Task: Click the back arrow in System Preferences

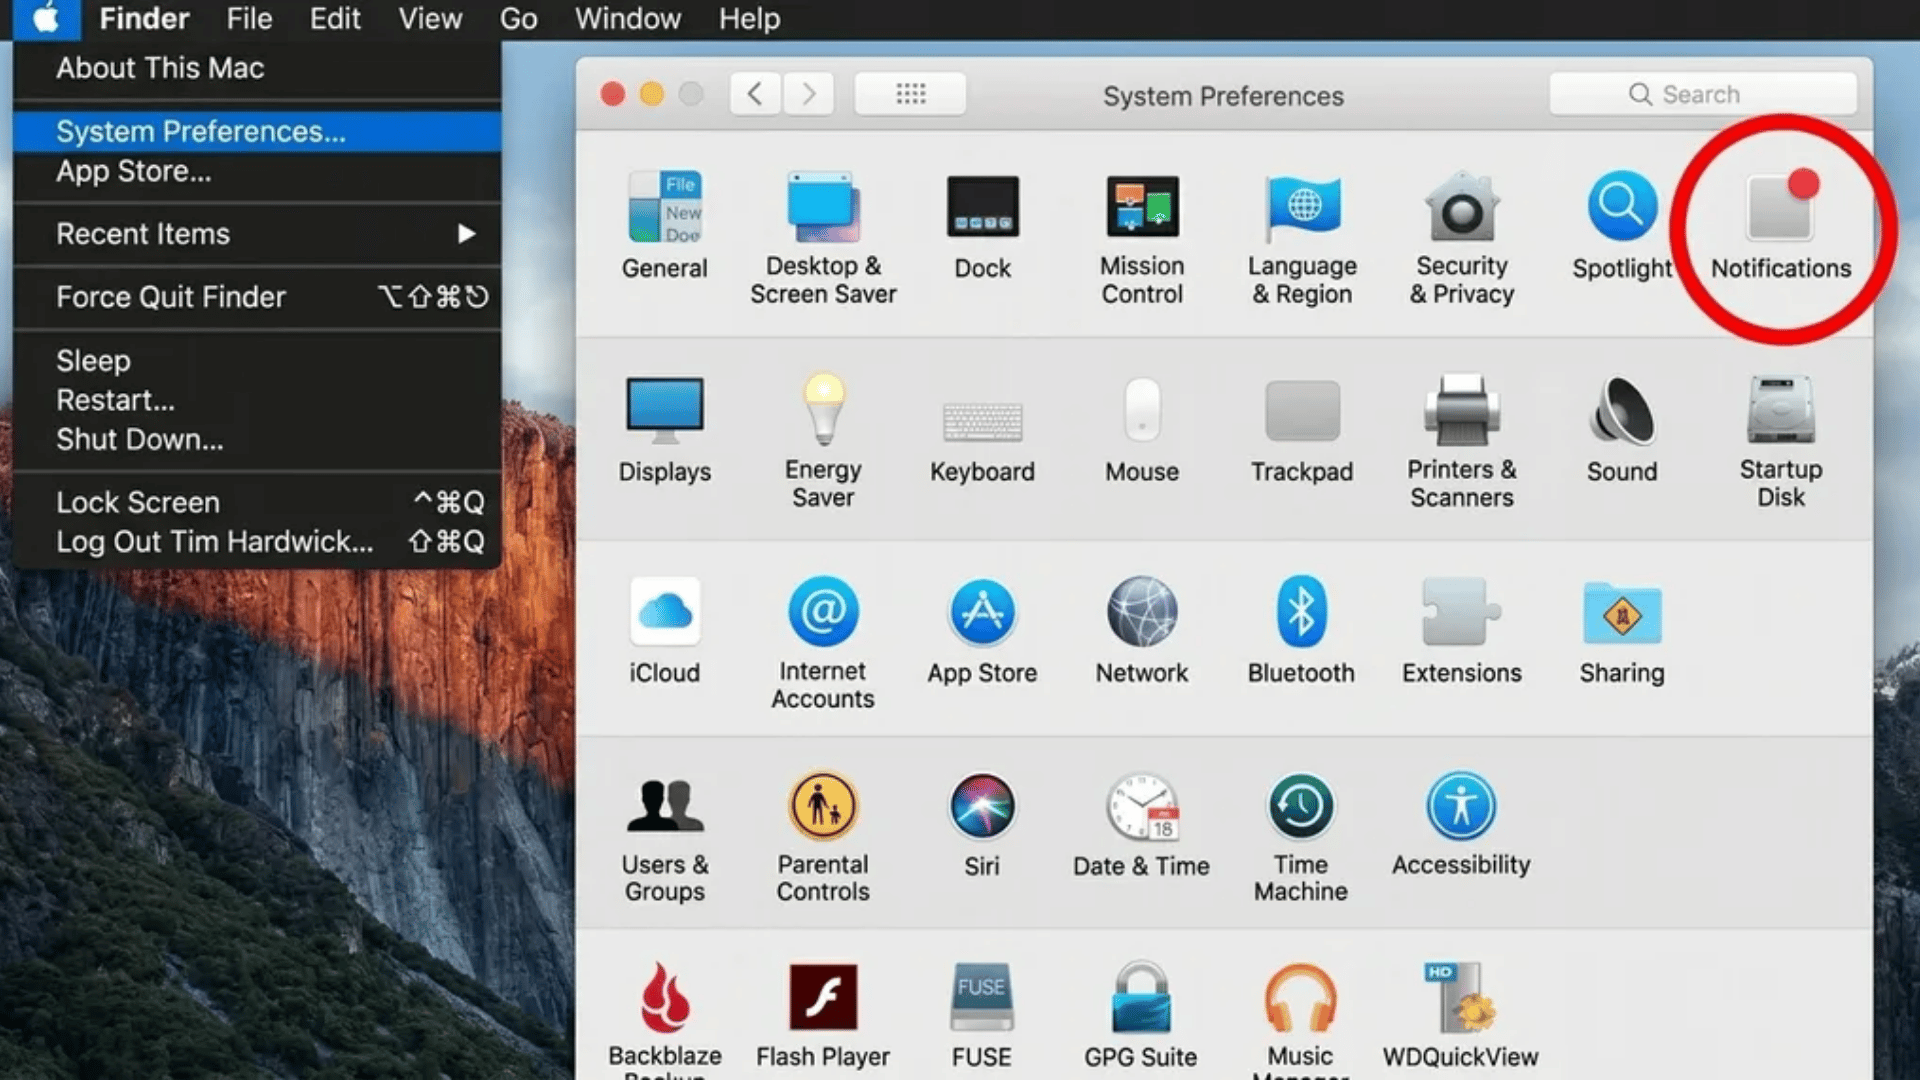Action: (755, 94)
